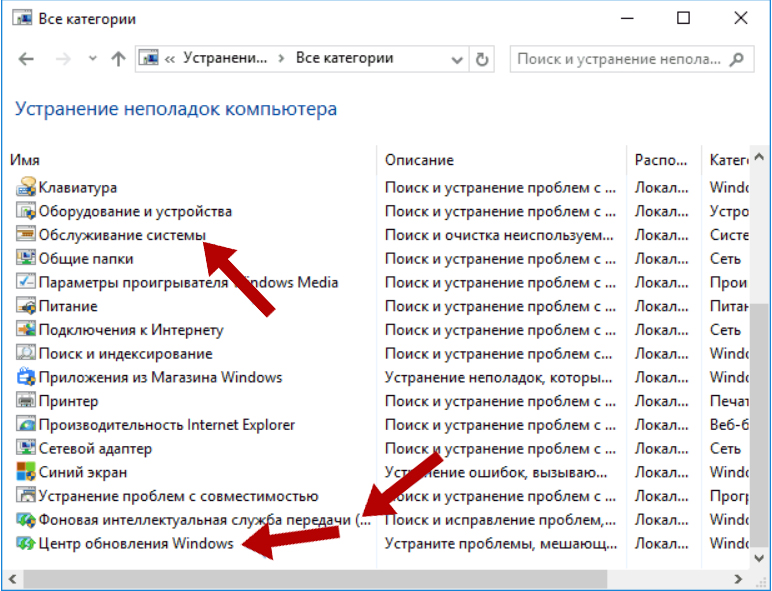Open Обслуживание системы troubleshooter

(122, 235)
